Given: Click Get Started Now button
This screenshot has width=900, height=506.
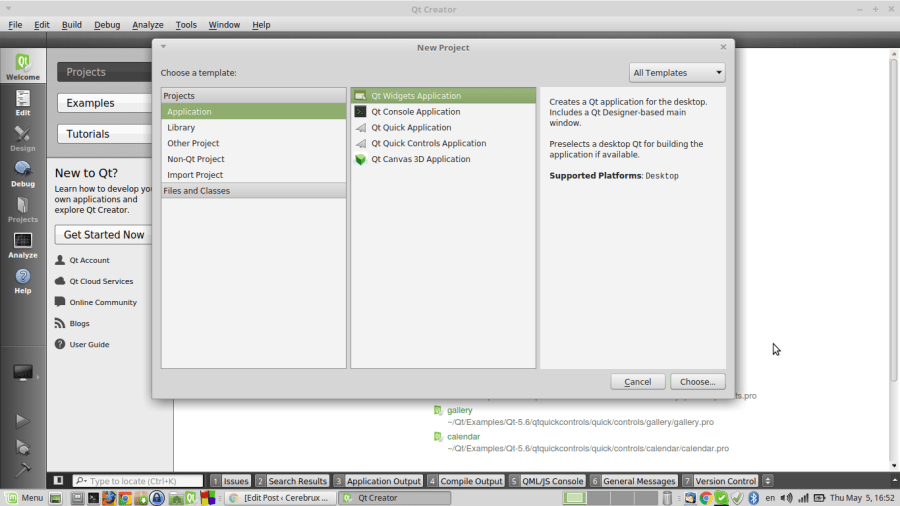Looking at the screenshot, I should [x=104, y=235].
